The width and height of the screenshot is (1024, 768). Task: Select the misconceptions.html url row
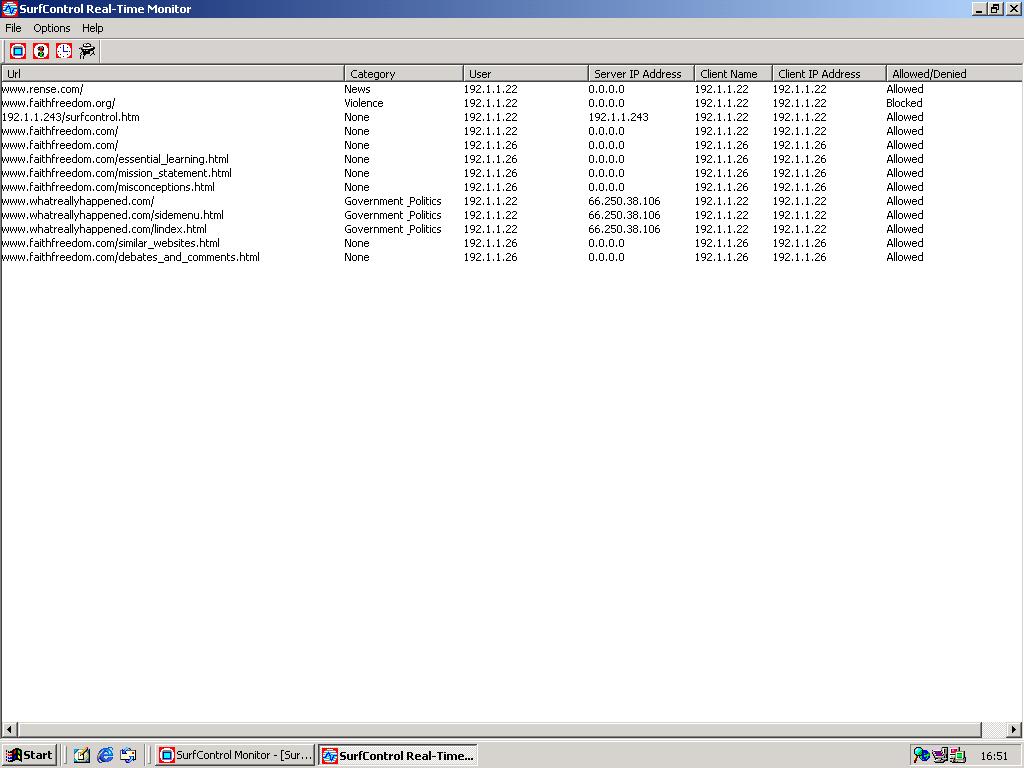pos(108,187)
